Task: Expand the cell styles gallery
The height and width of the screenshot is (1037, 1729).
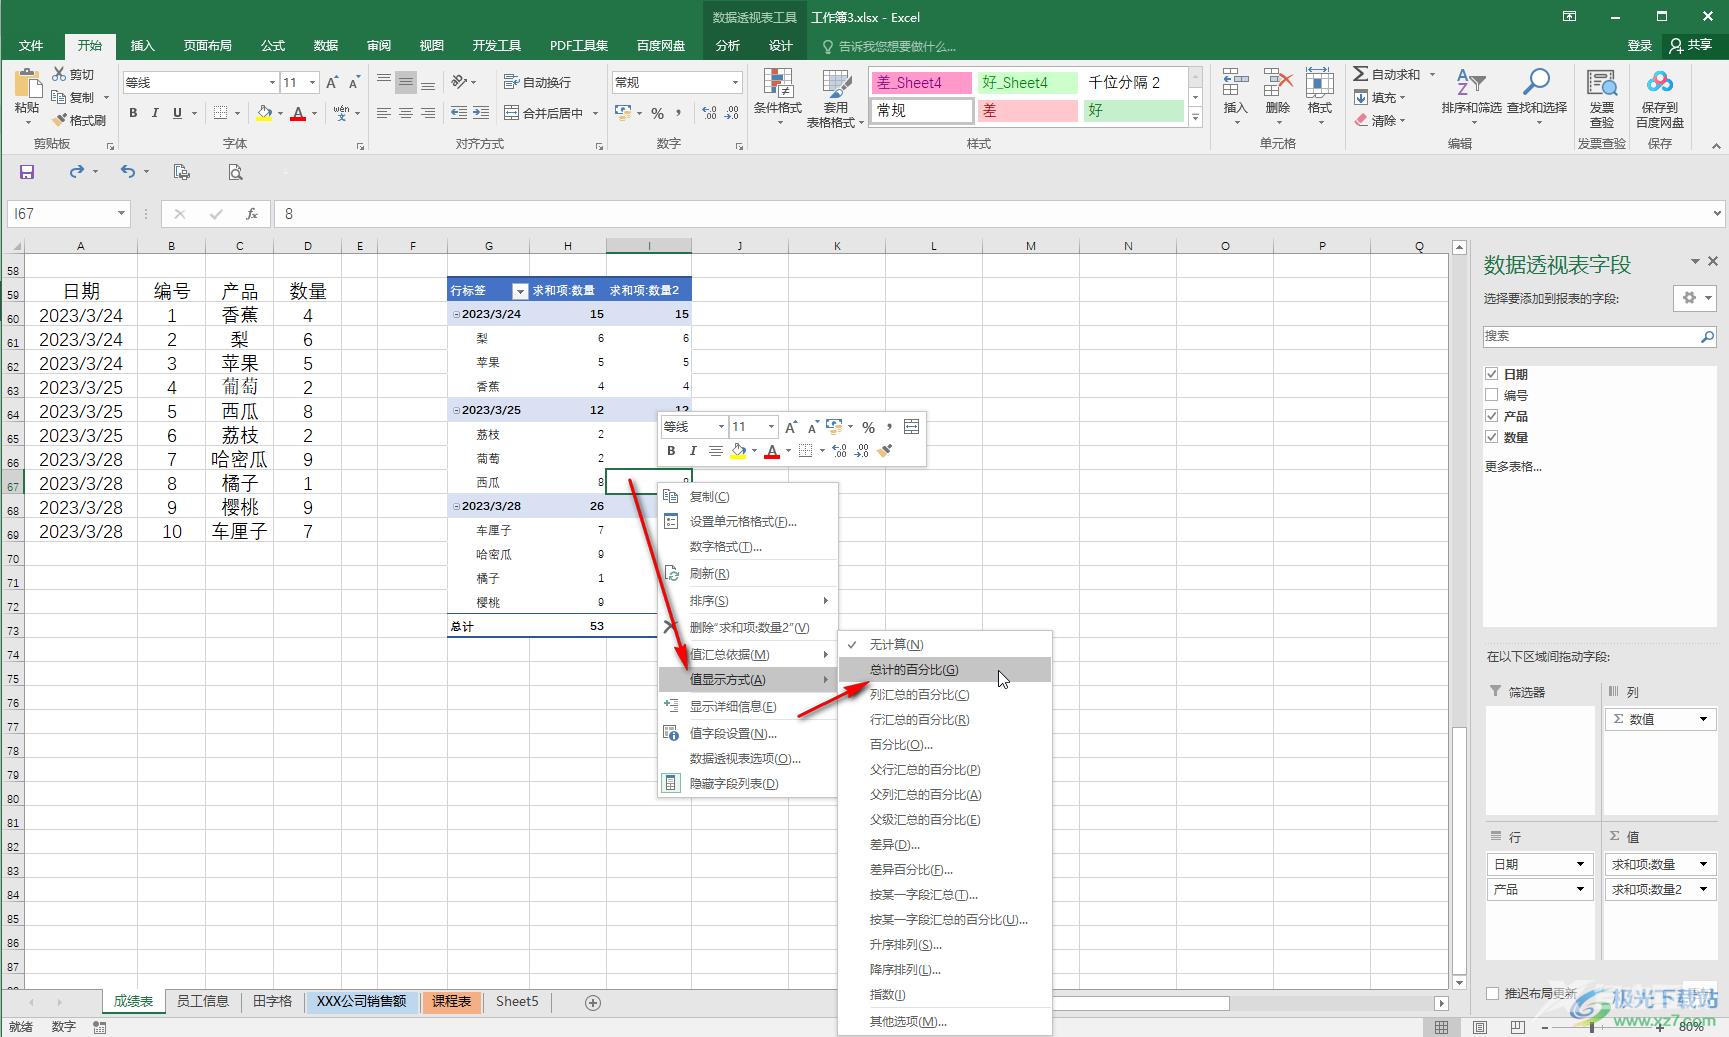Action: (1195, 118)
